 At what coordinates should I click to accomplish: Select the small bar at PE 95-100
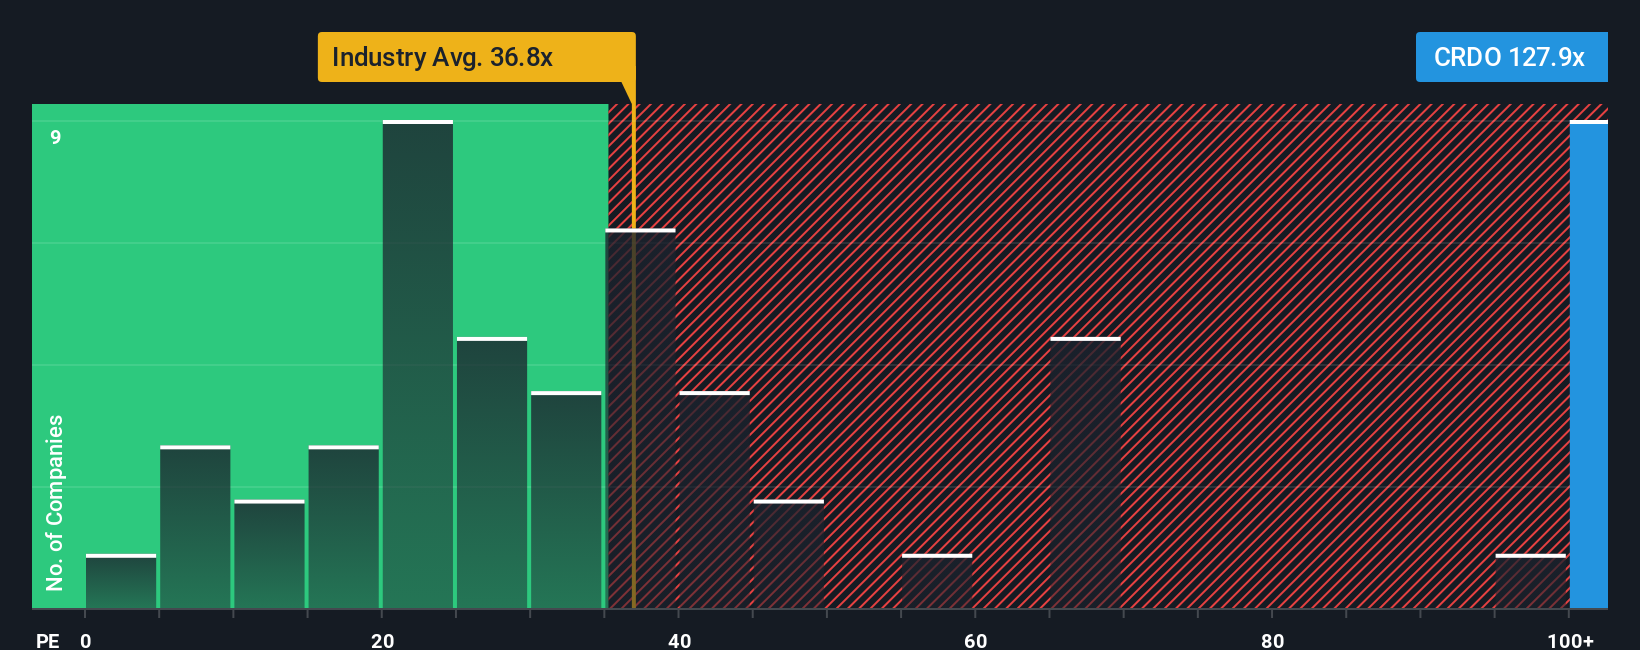(x=1531, y=581)
